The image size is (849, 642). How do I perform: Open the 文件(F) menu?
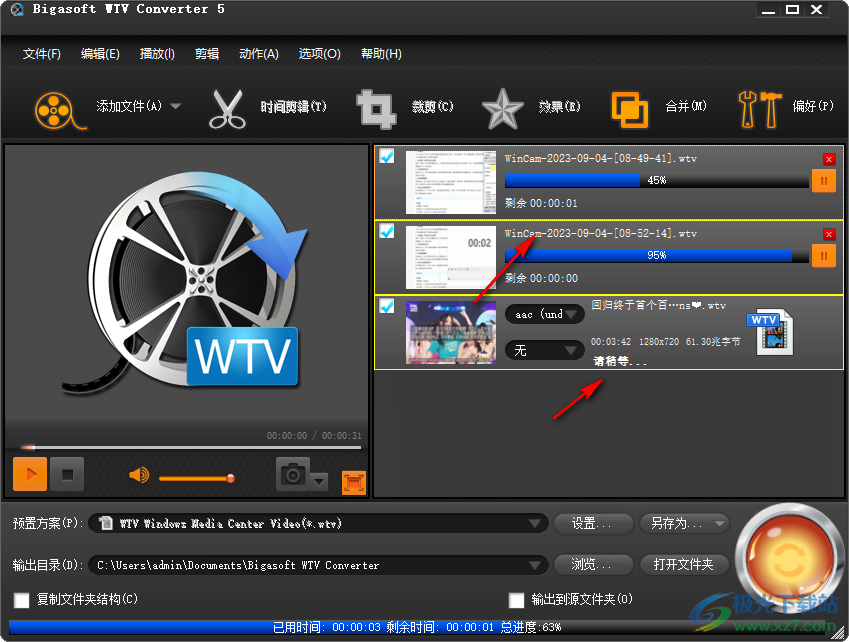tap(42, 54)
